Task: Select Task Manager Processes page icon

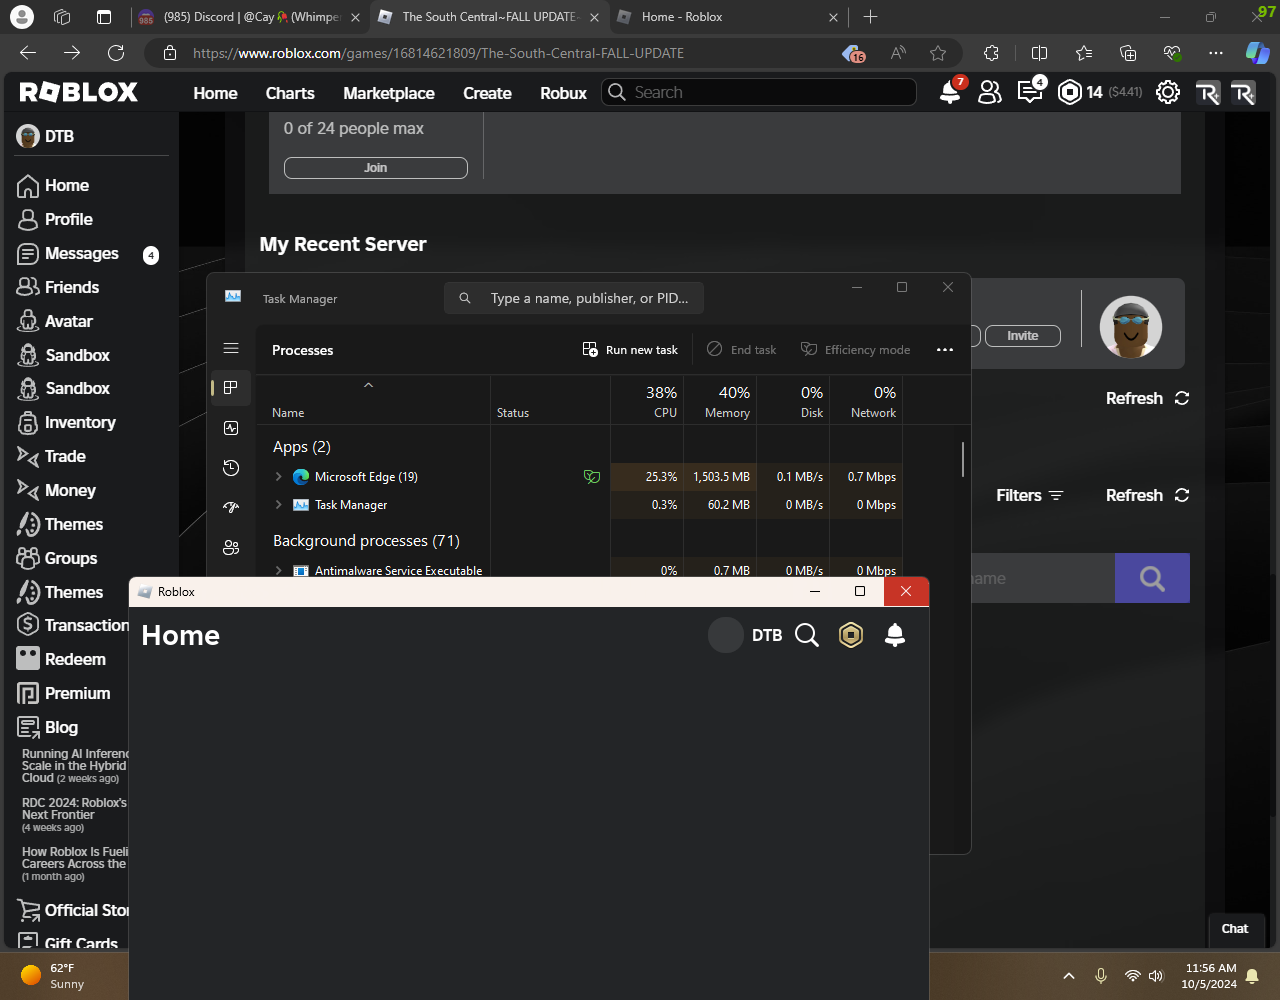Action: (231, 388)
